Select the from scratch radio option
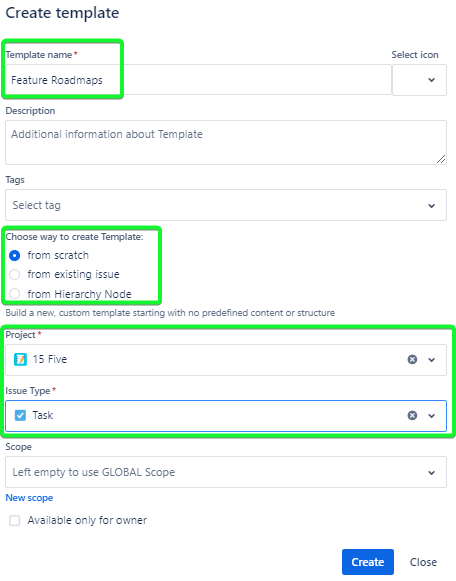 click(14, 256)
